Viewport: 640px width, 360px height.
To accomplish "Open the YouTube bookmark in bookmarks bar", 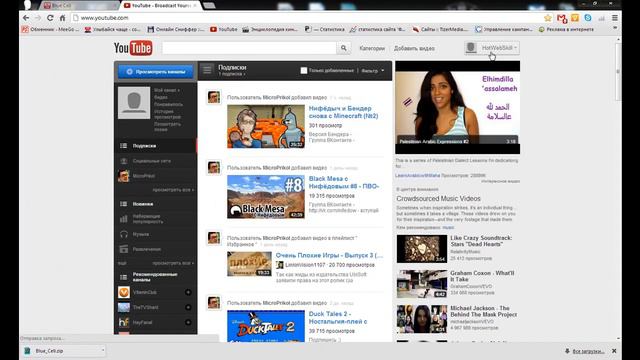I will (223, 29).
